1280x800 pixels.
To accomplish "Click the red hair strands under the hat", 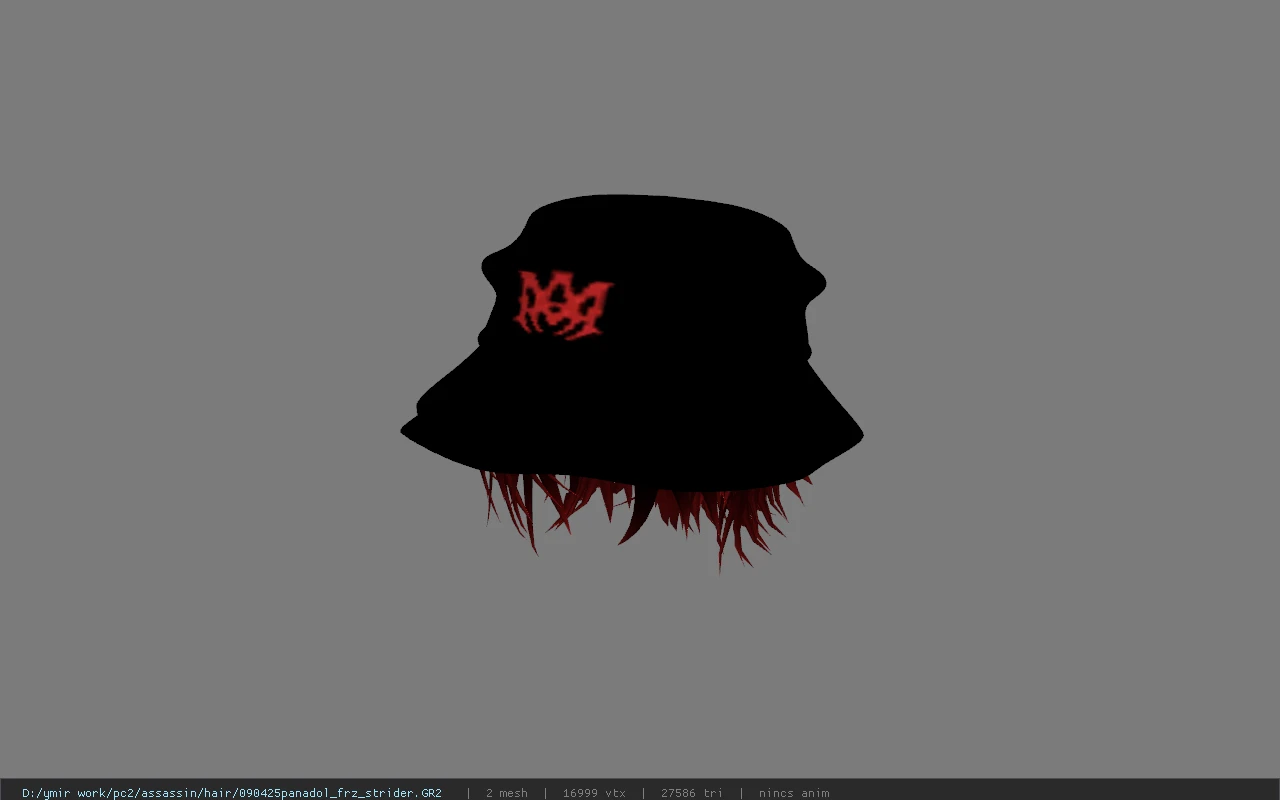I will [x=645, y=522].
